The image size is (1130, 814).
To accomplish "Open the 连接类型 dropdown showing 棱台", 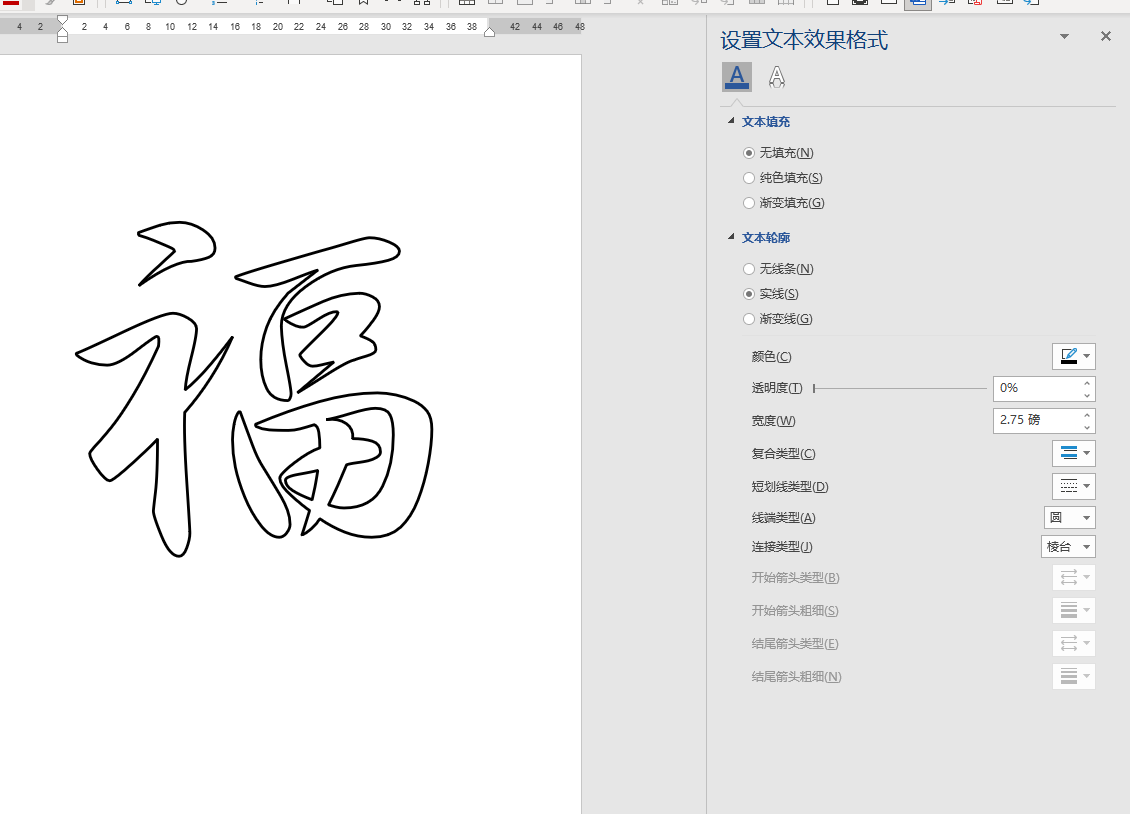I will click(1068, 547).
